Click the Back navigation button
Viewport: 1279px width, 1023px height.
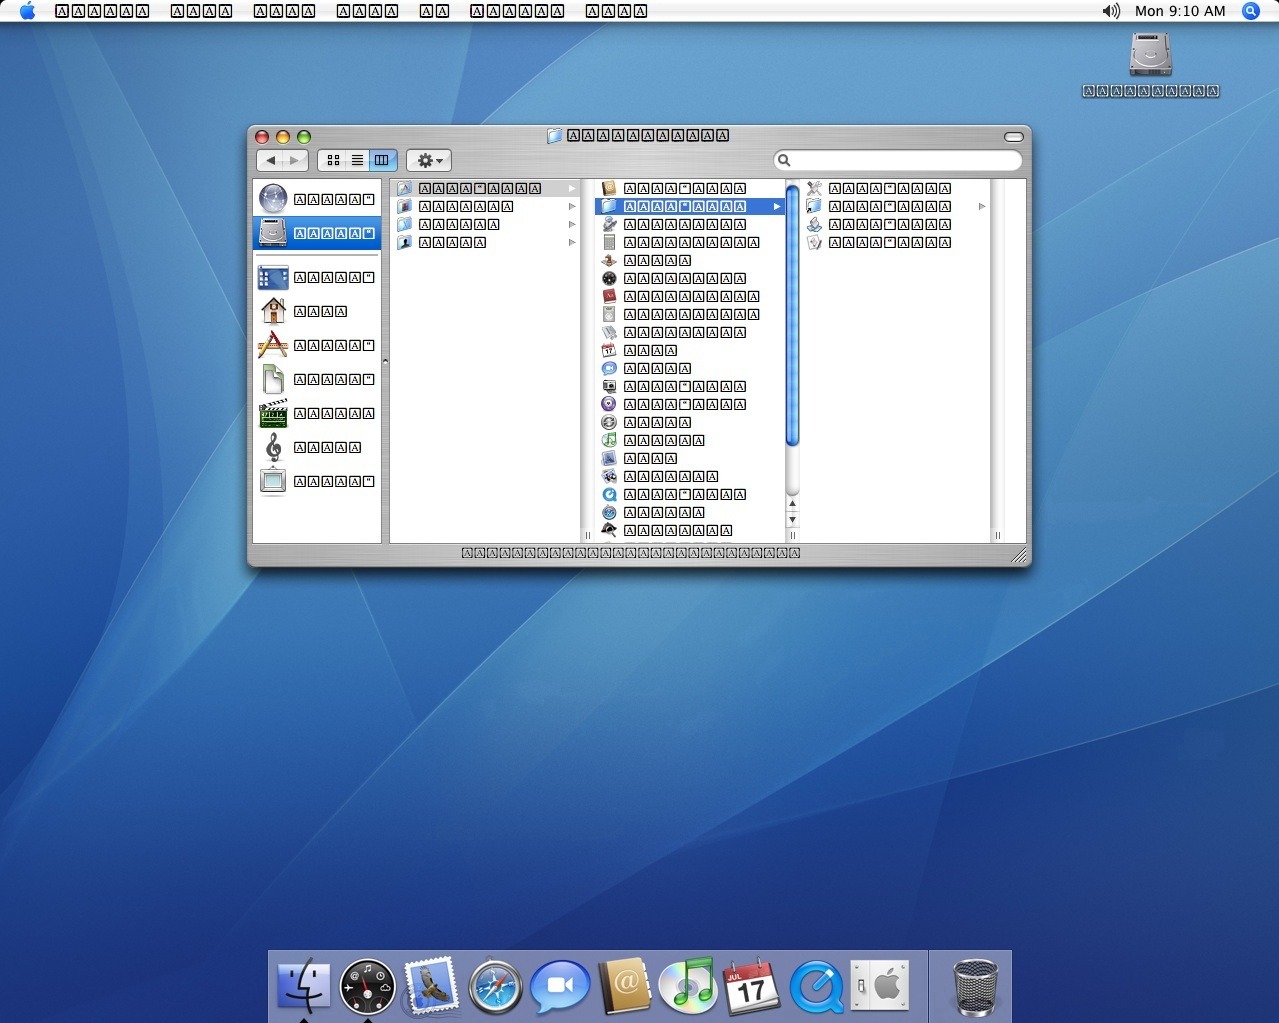coord(270,160)
